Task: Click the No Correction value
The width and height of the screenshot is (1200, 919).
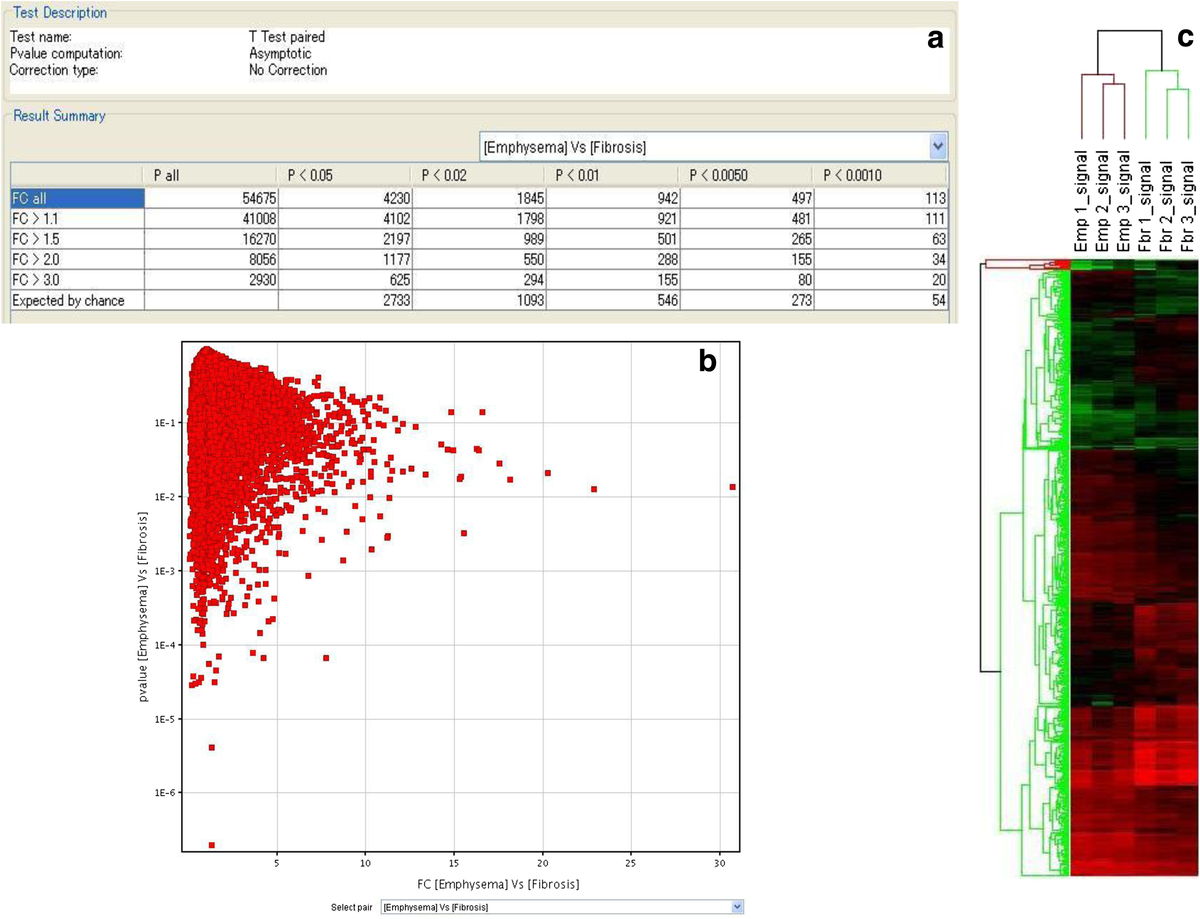Action: [x=288, y=70]
